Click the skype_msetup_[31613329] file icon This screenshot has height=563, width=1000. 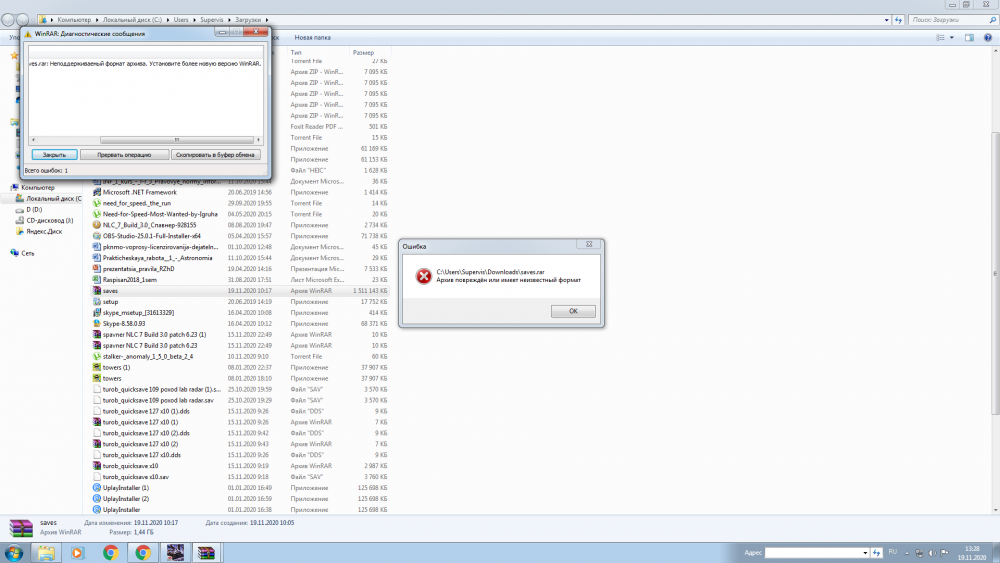pyautogui.click(x=97, y=312)
